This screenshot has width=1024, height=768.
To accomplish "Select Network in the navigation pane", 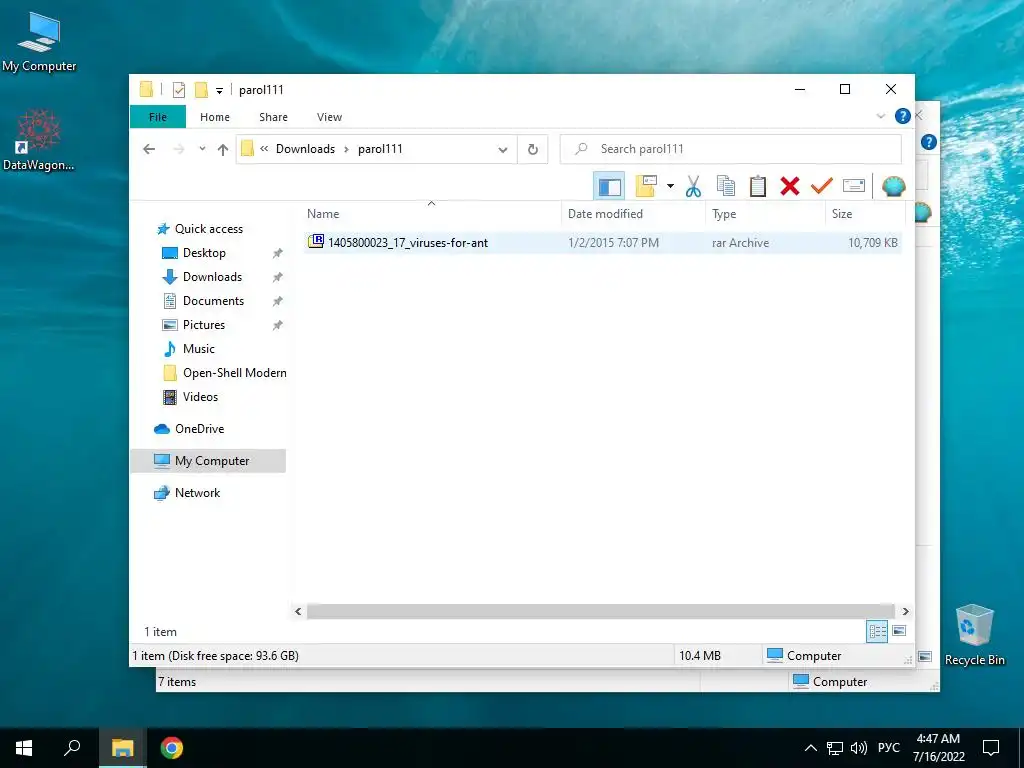I will click(x=197, y=493).
